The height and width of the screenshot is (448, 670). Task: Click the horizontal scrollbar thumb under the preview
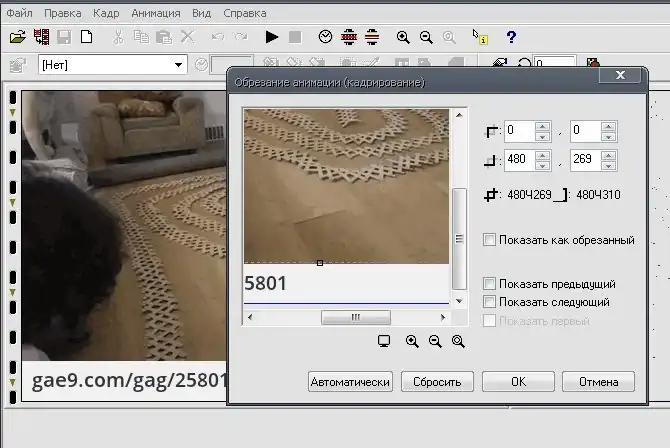point(355,317)
